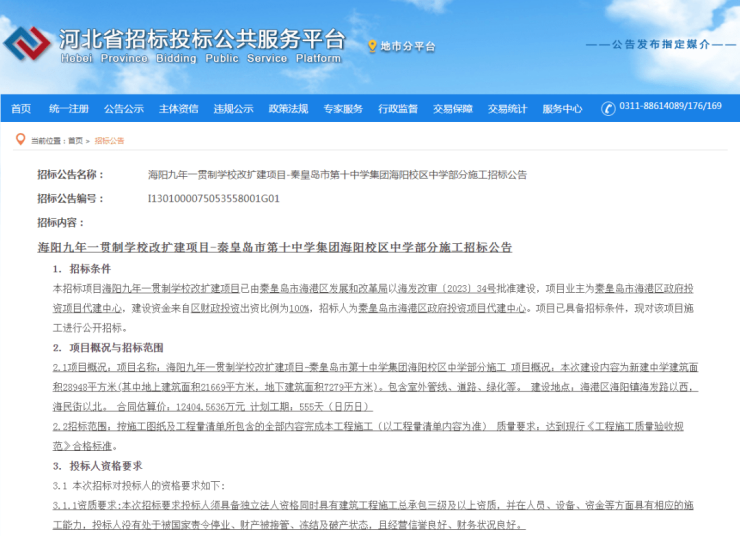Go to 首页 in the navigation bar

coord(20,108)
